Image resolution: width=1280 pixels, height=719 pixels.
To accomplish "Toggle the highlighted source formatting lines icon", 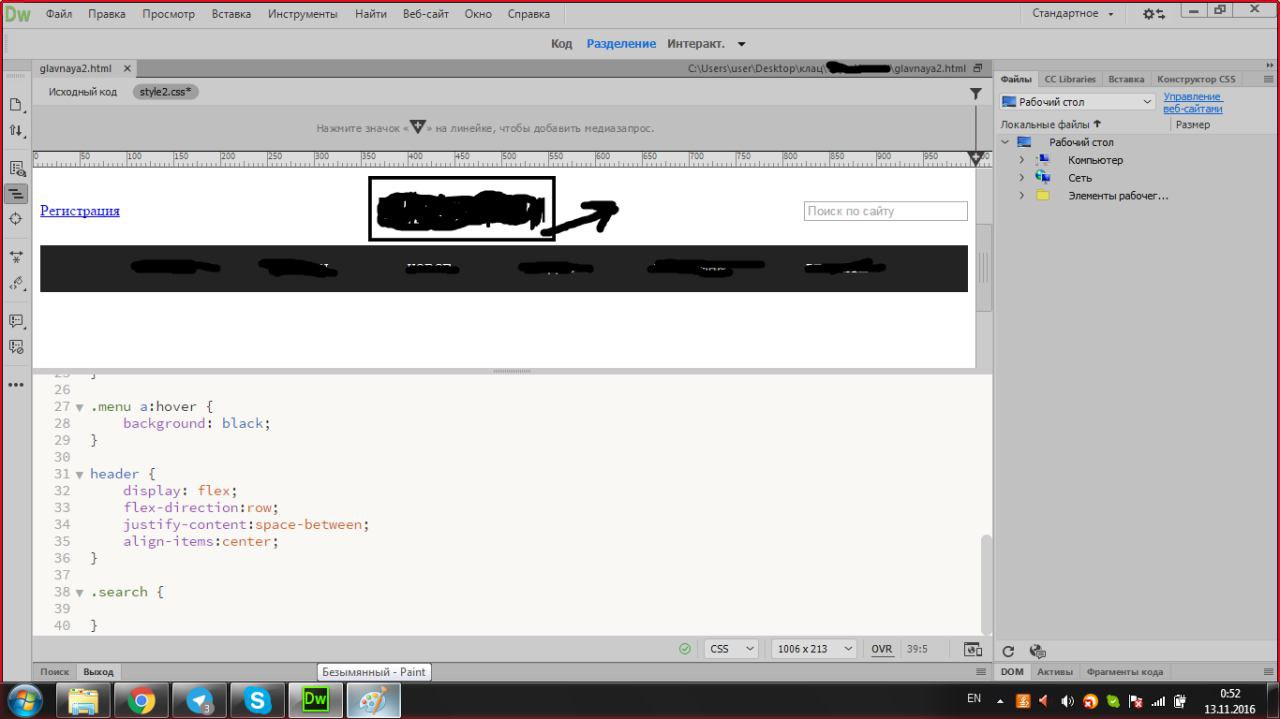I will tap(16, 194).
